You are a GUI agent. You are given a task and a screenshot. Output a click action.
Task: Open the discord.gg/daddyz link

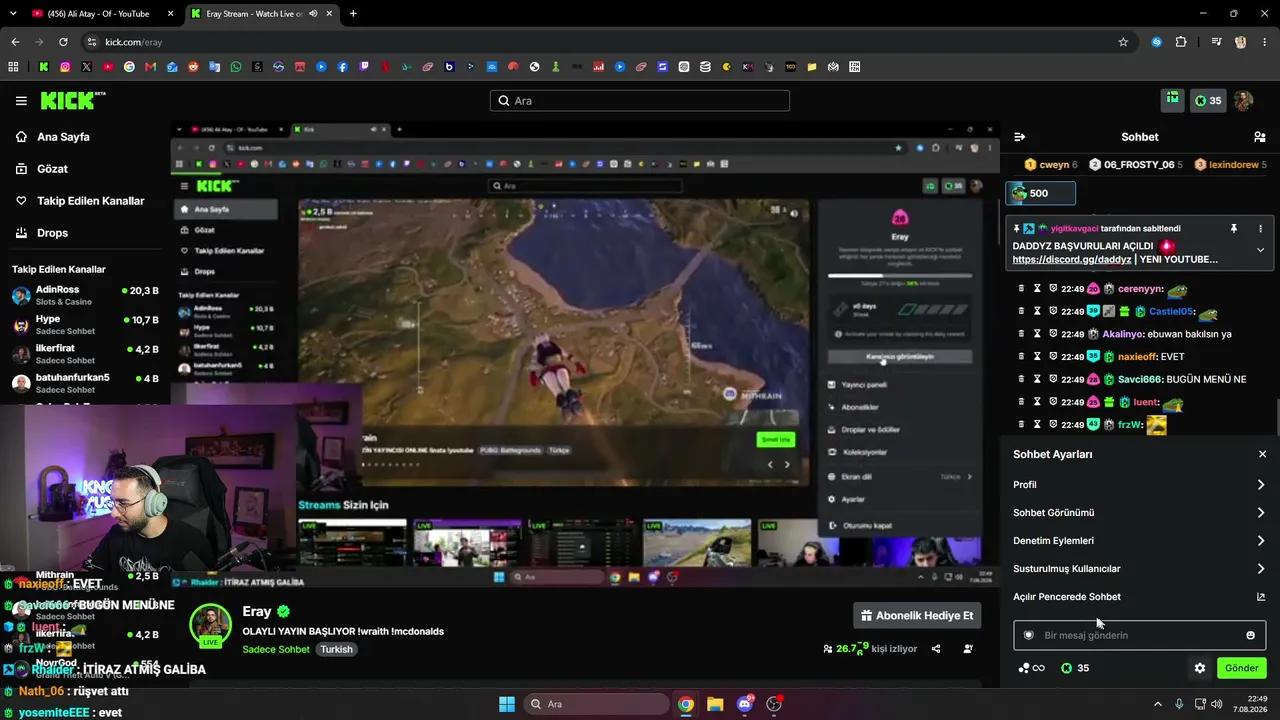coord(1072,260)
